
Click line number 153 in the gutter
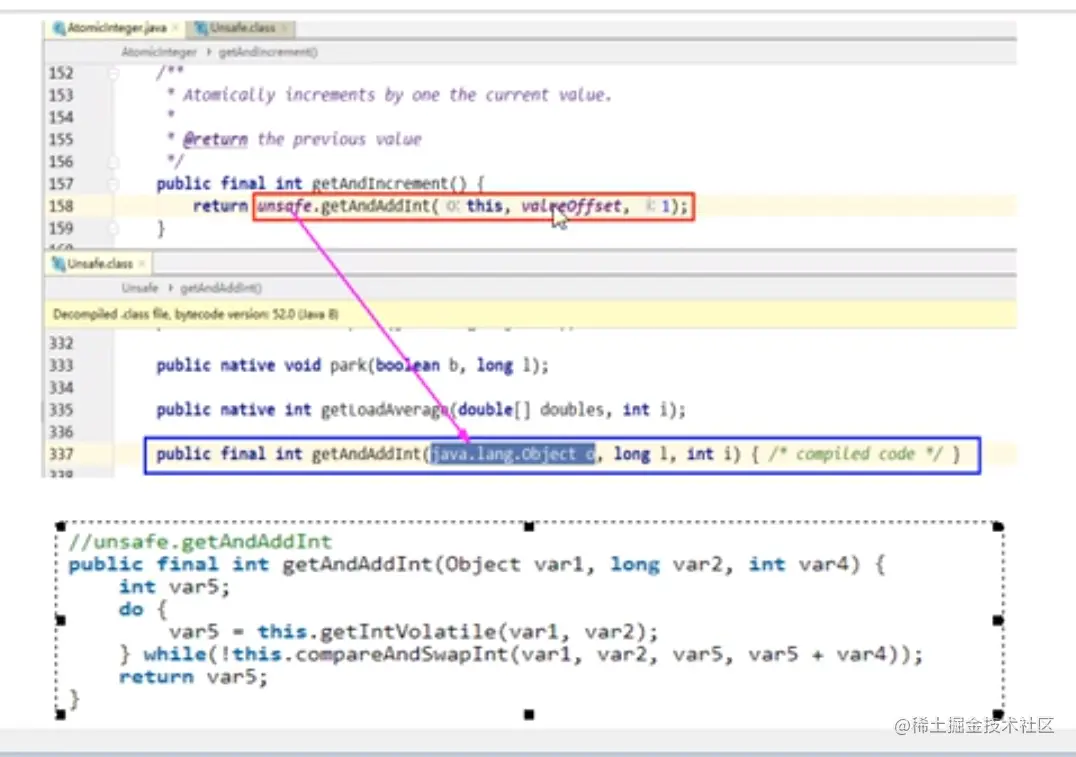tap(61, 95)
